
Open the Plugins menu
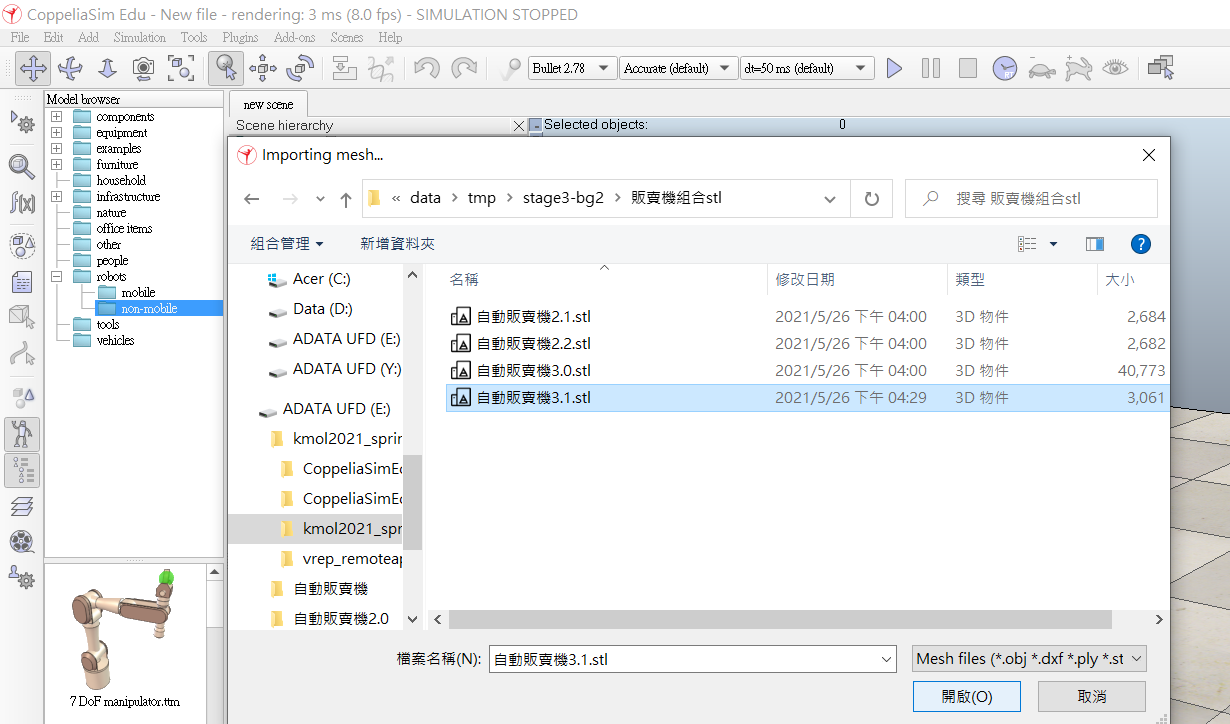[x=240, y=38]
